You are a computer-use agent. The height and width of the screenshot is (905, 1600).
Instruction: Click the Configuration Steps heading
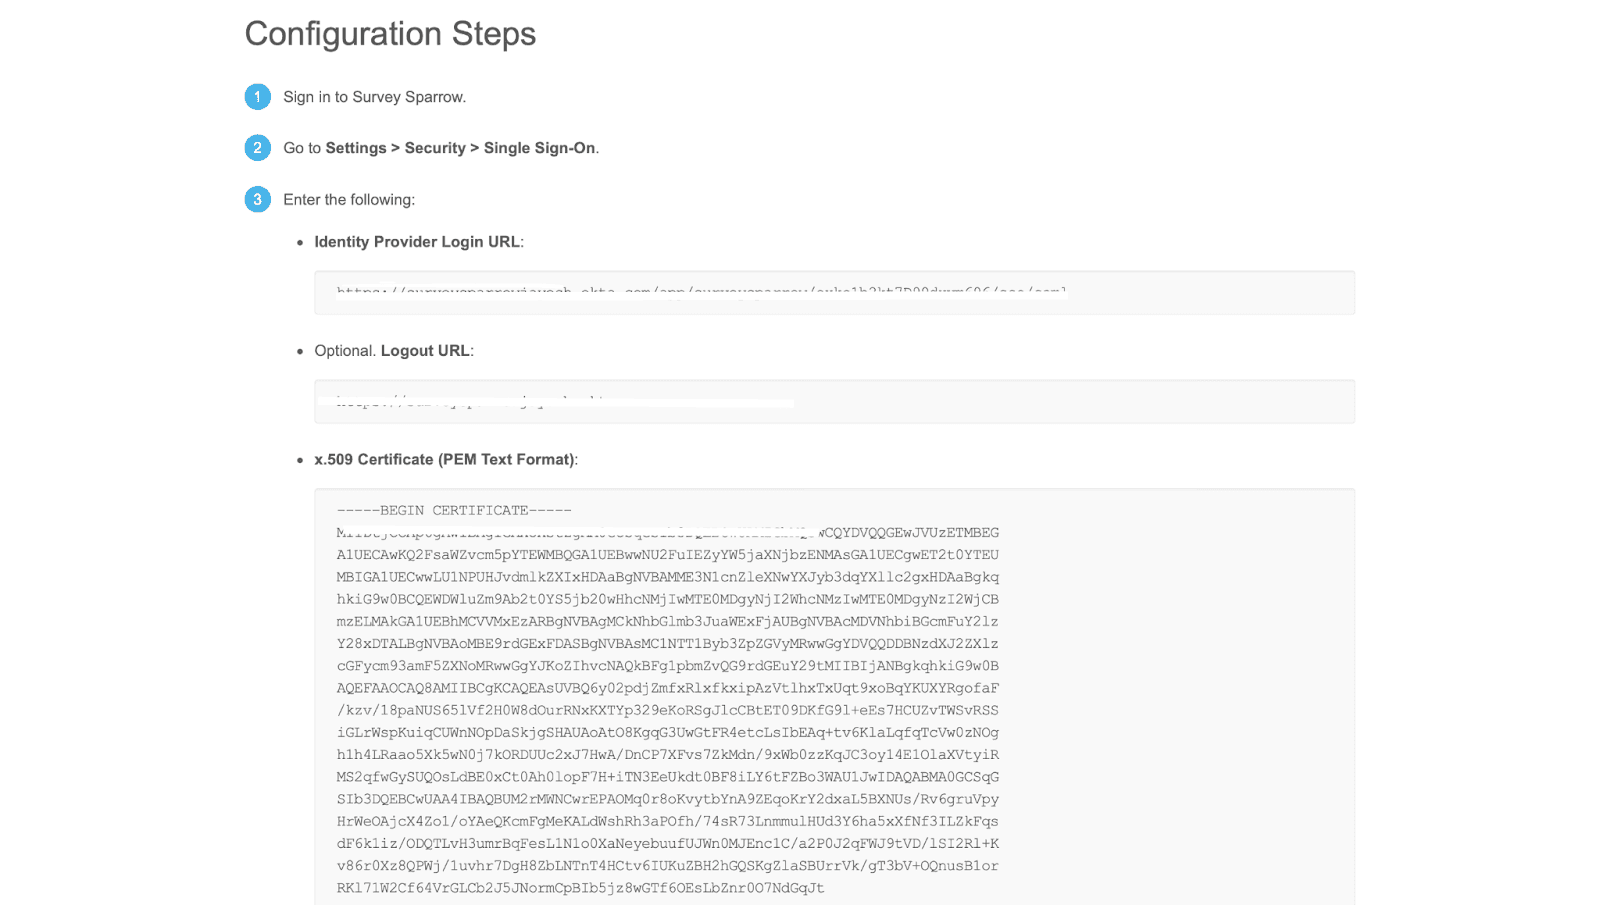coord(390,34)
